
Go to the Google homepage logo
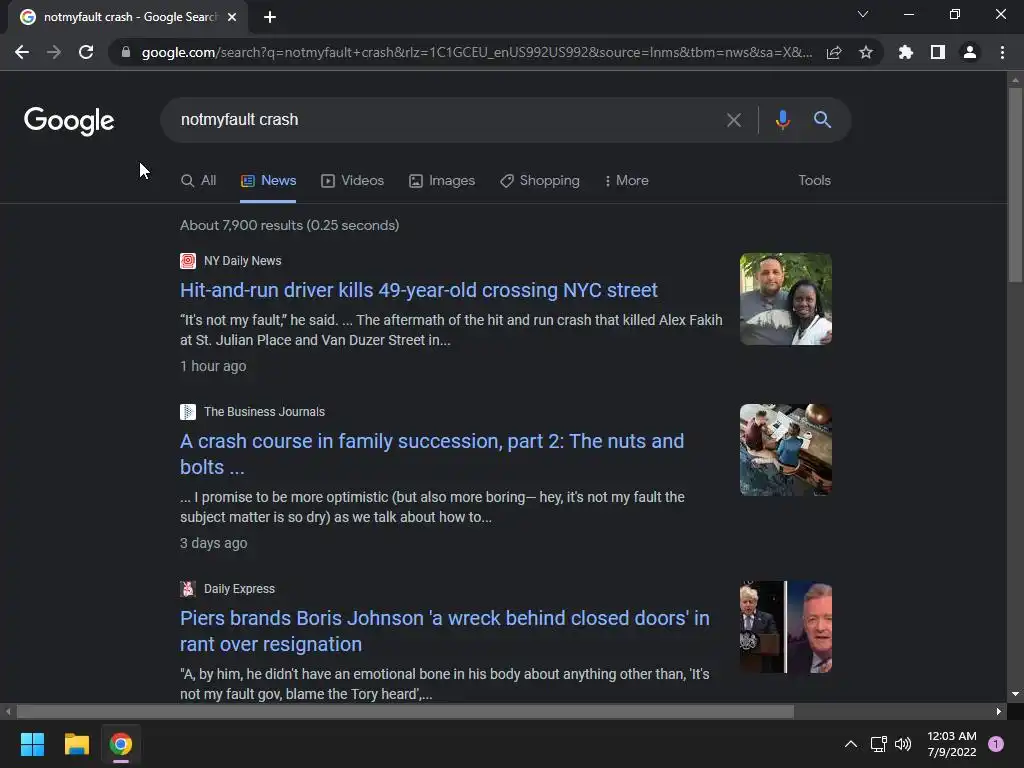[69, 121]
